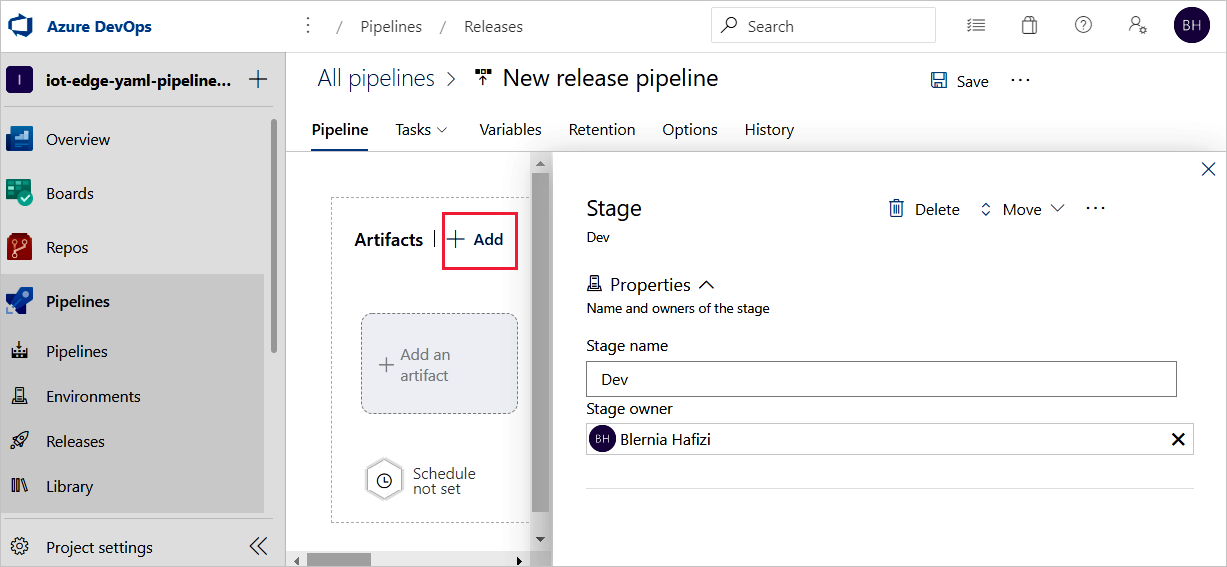Screen dimensions: 1227x567
Task: Click the Stage name input field
Action: (881, 380)
